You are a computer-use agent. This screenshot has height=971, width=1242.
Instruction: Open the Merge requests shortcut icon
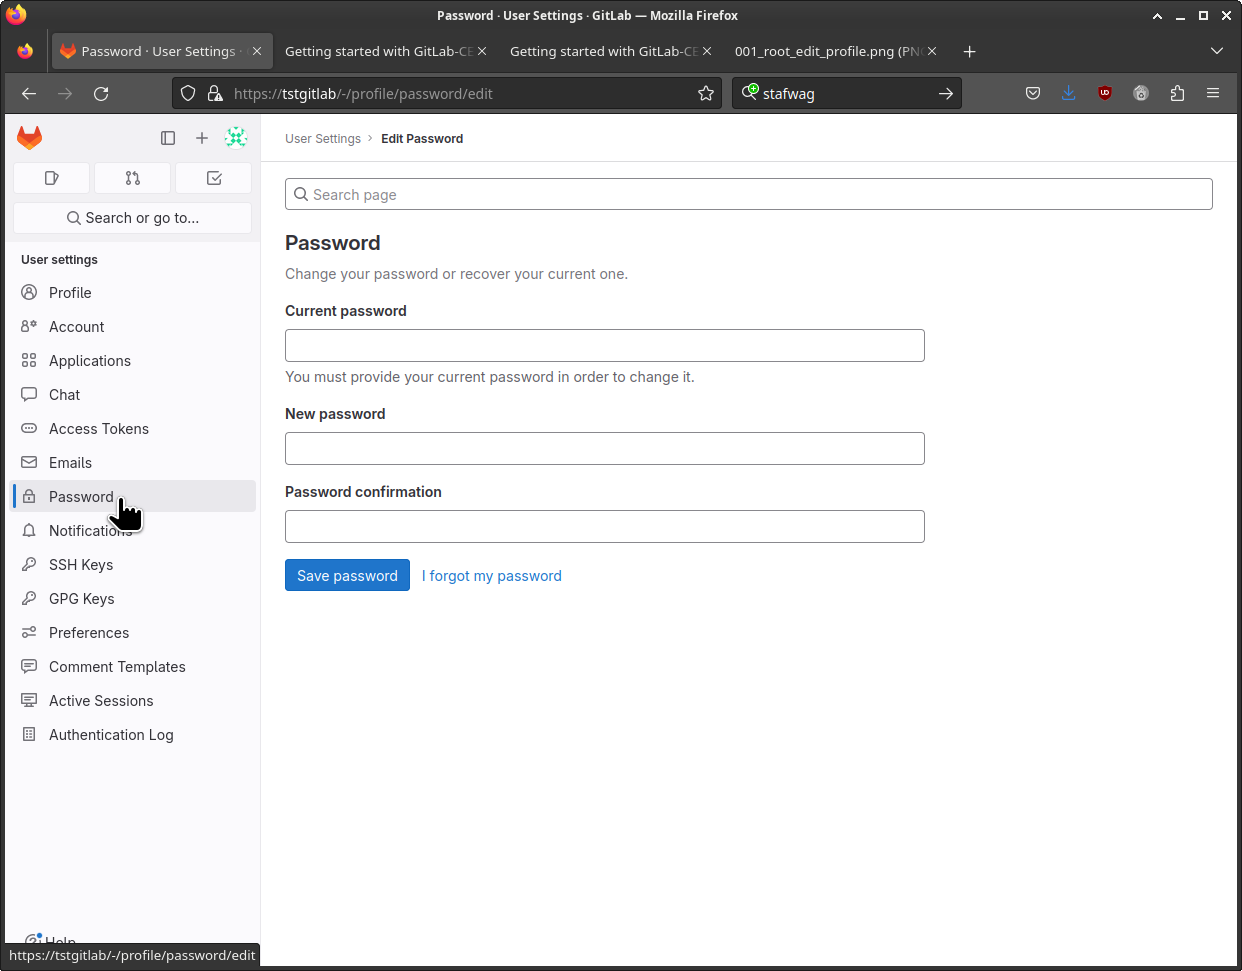pos(133,178)
